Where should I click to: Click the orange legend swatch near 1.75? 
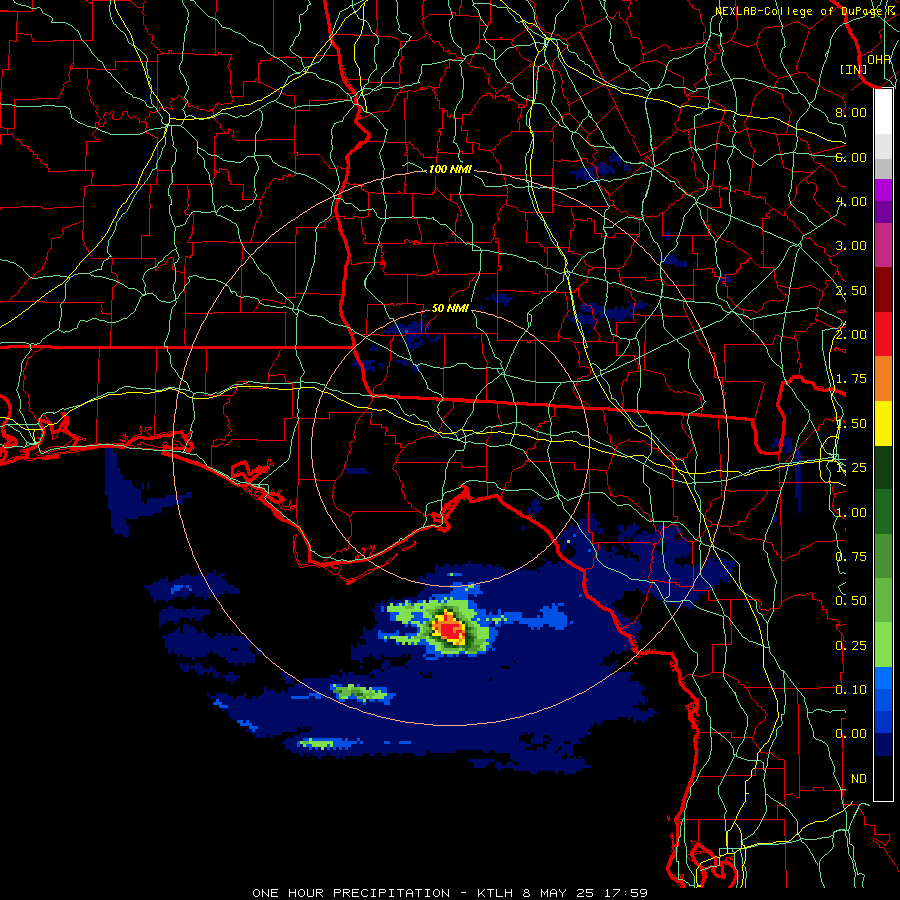[883, 379]
